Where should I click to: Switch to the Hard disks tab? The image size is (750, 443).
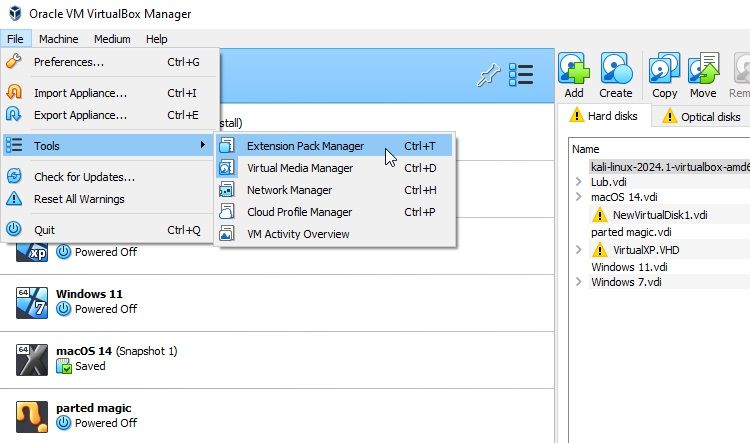[x=603, y=116]
